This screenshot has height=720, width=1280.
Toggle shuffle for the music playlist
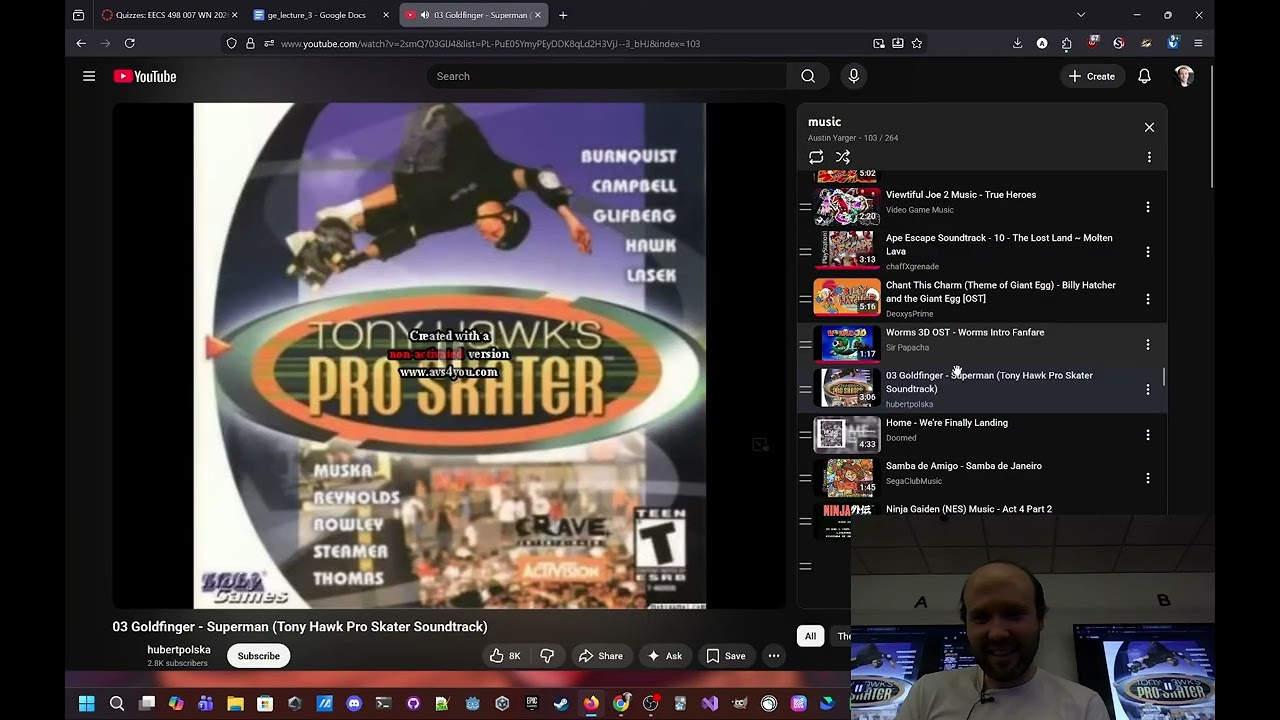pos(843,157)
